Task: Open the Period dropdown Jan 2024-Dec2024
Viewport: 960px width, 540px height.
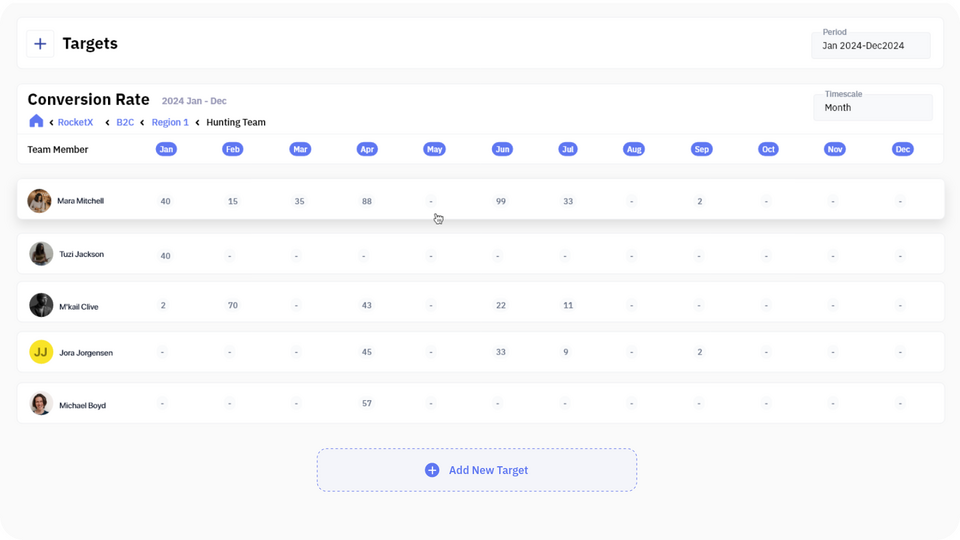Action: [x=871, y=45]
